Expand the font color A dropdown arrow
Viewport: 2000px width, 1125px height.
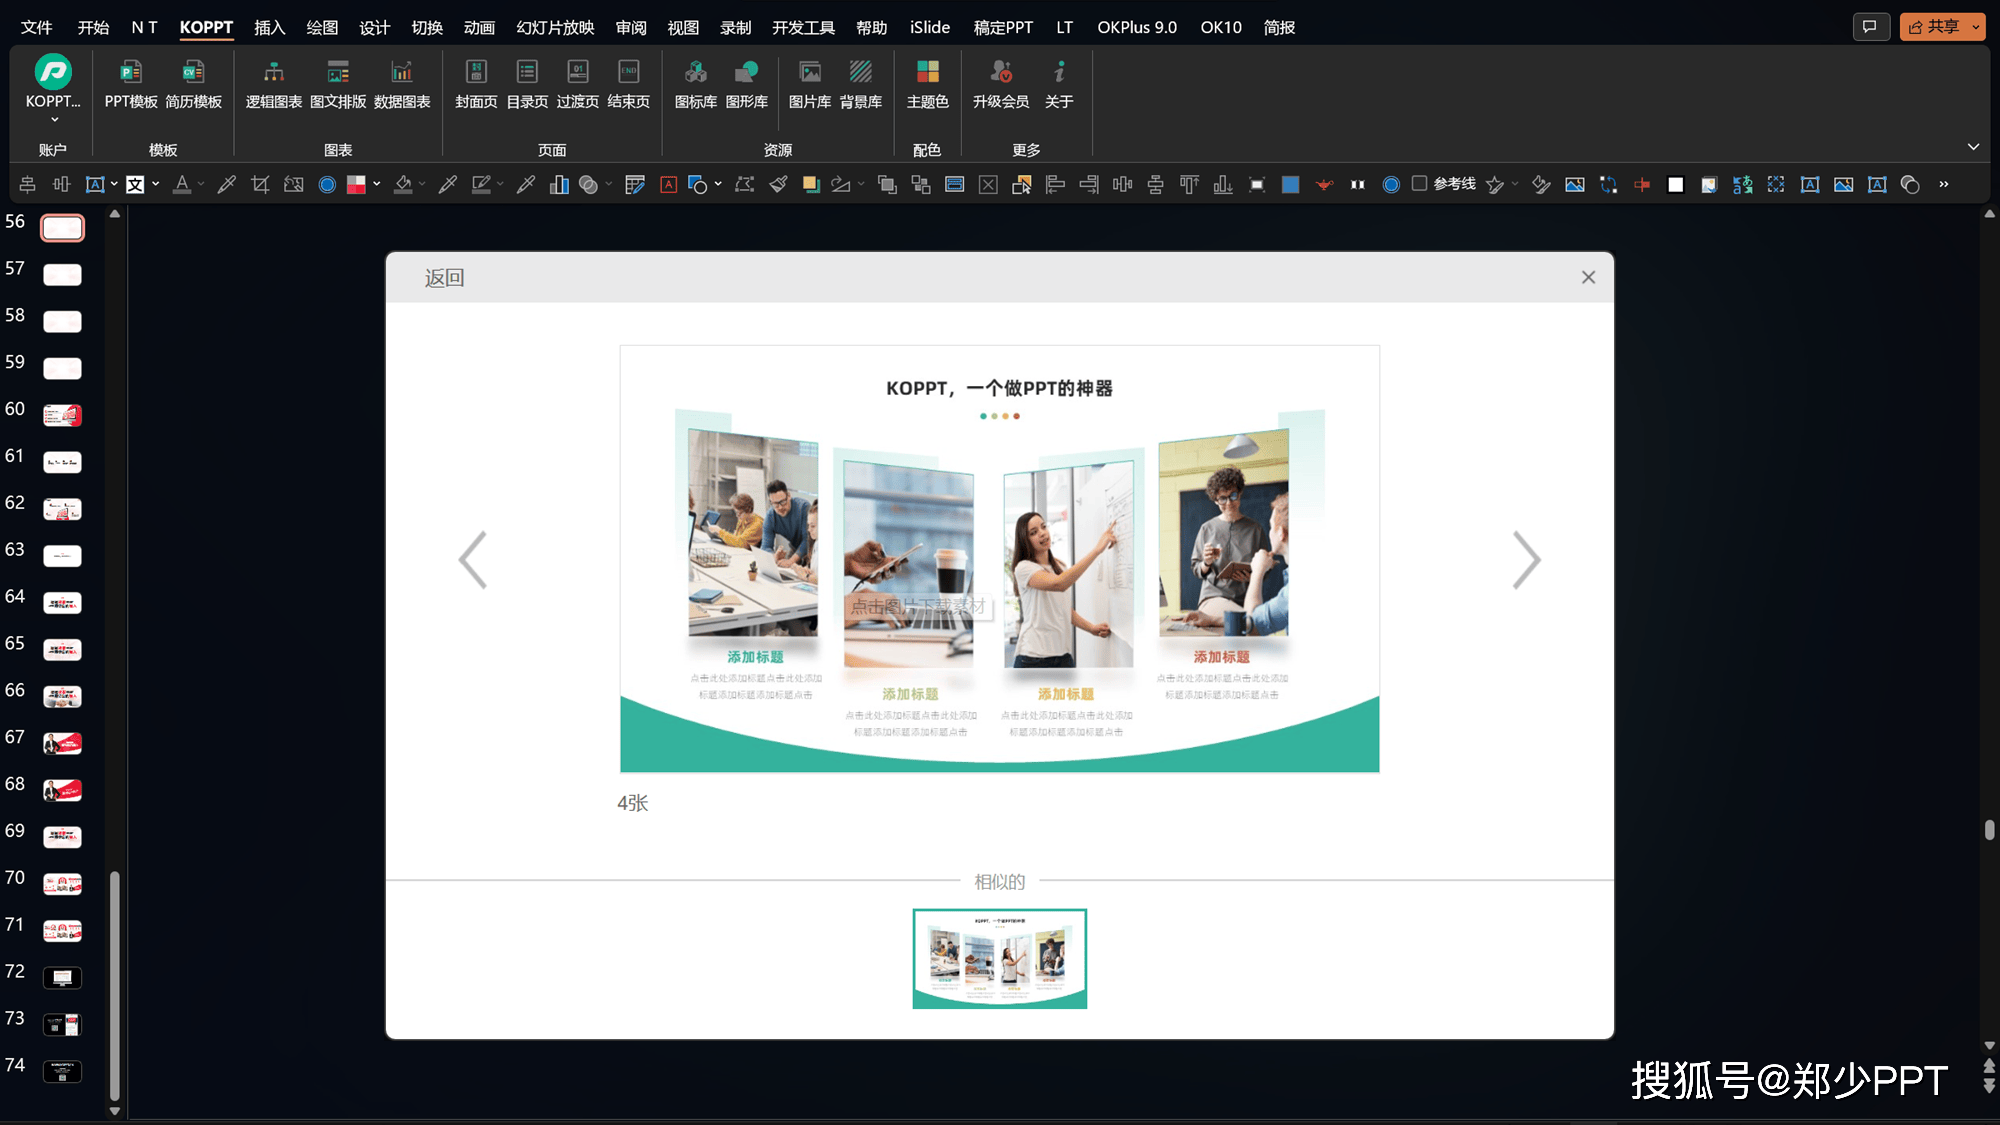click(201, 184)
